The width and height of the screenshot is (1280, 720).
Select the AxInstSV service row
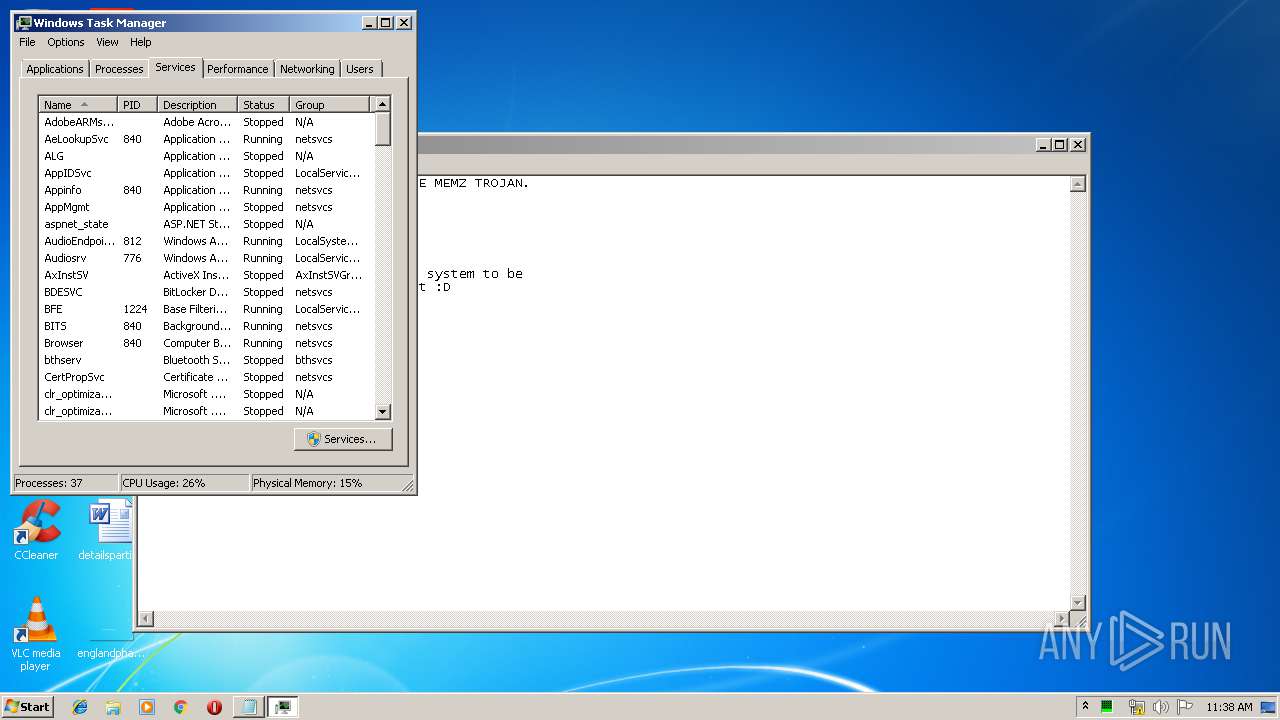tap(206, 275)
